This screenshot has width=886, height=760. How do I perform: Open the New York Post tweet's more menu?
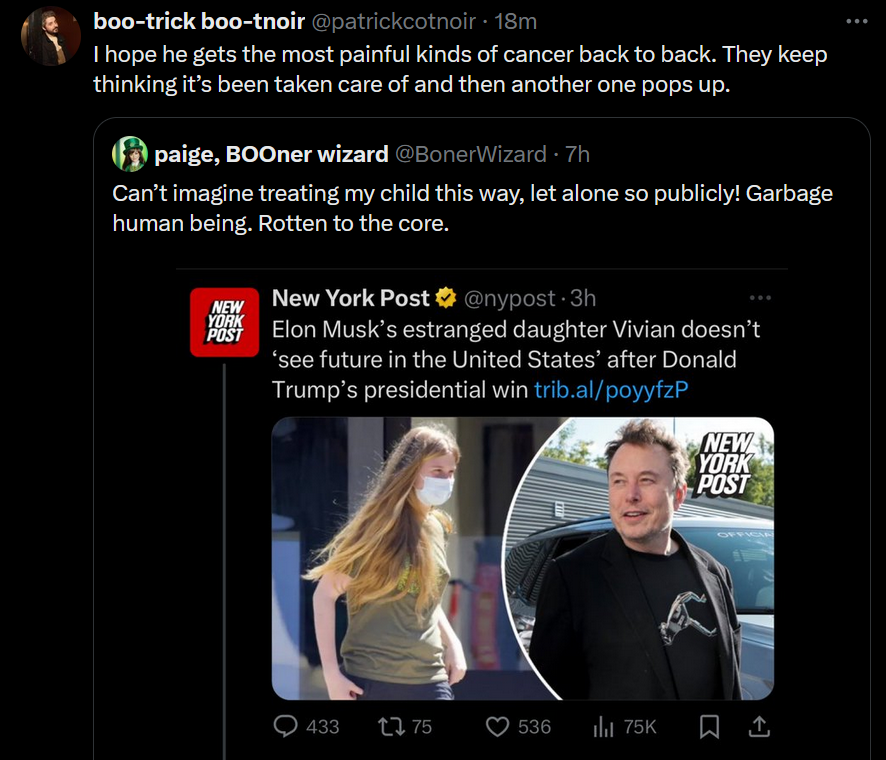pos(760,297)
